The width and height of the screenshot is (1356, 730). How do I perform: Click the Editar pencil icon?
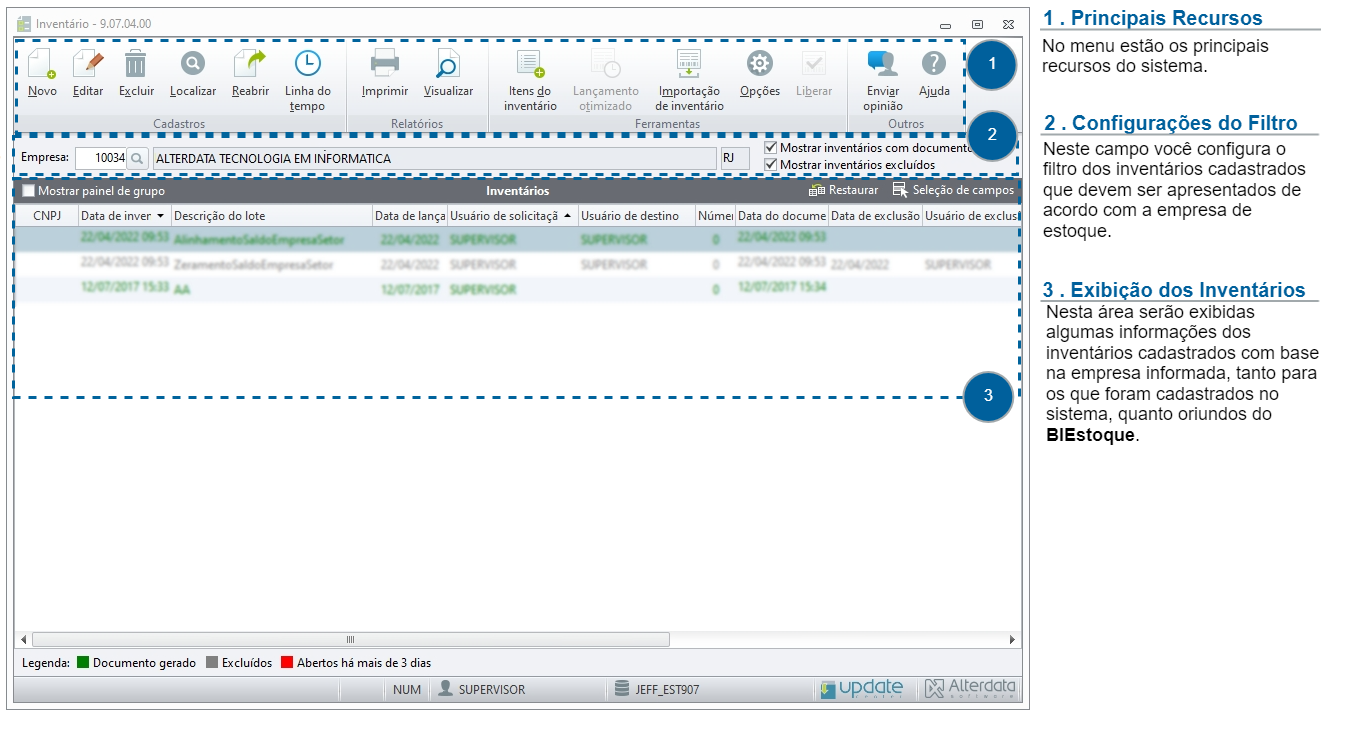click(88, 66)
